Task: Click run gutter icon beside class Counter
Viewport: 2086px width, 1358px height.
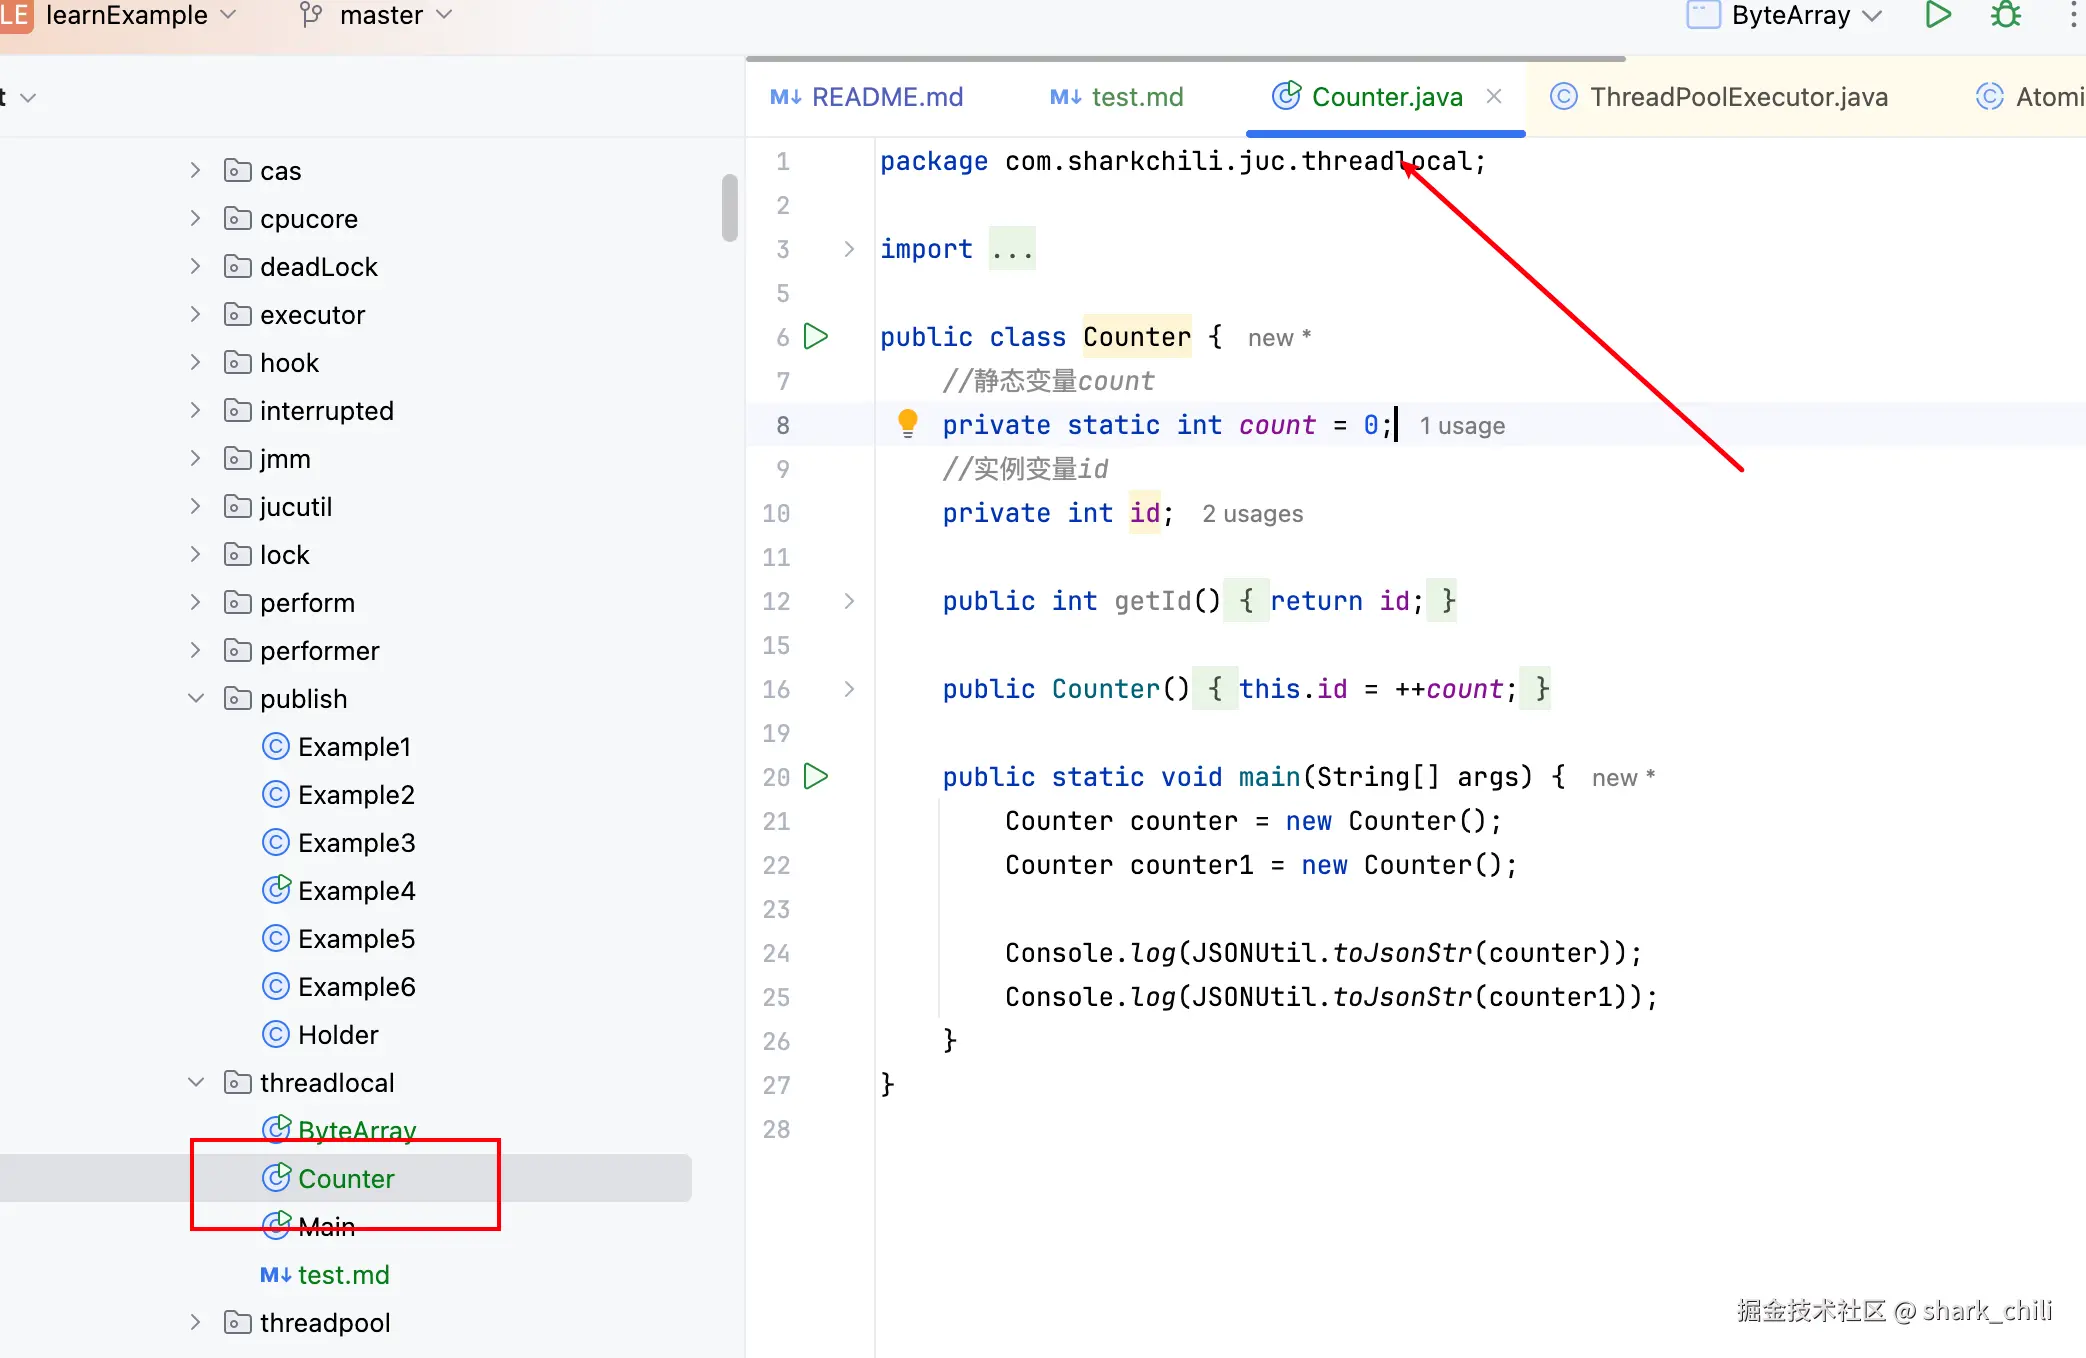Action: click(x=816, y=337)
